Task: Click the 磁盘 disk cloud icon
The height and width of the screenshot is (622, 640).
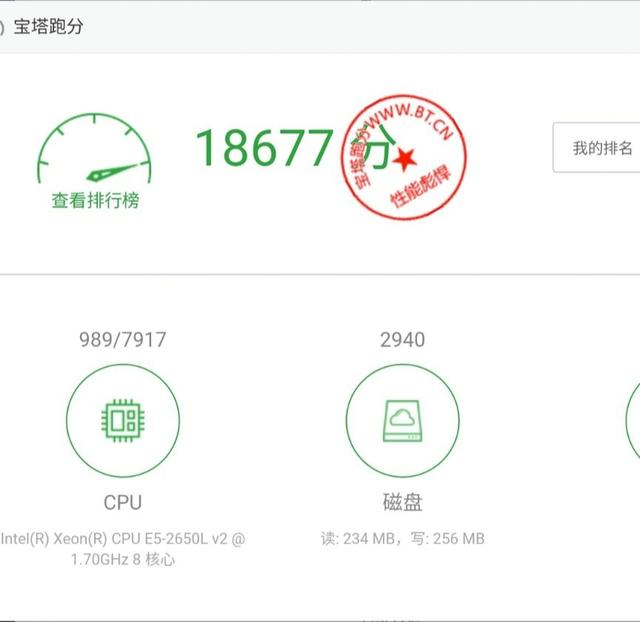Action: 402,420
